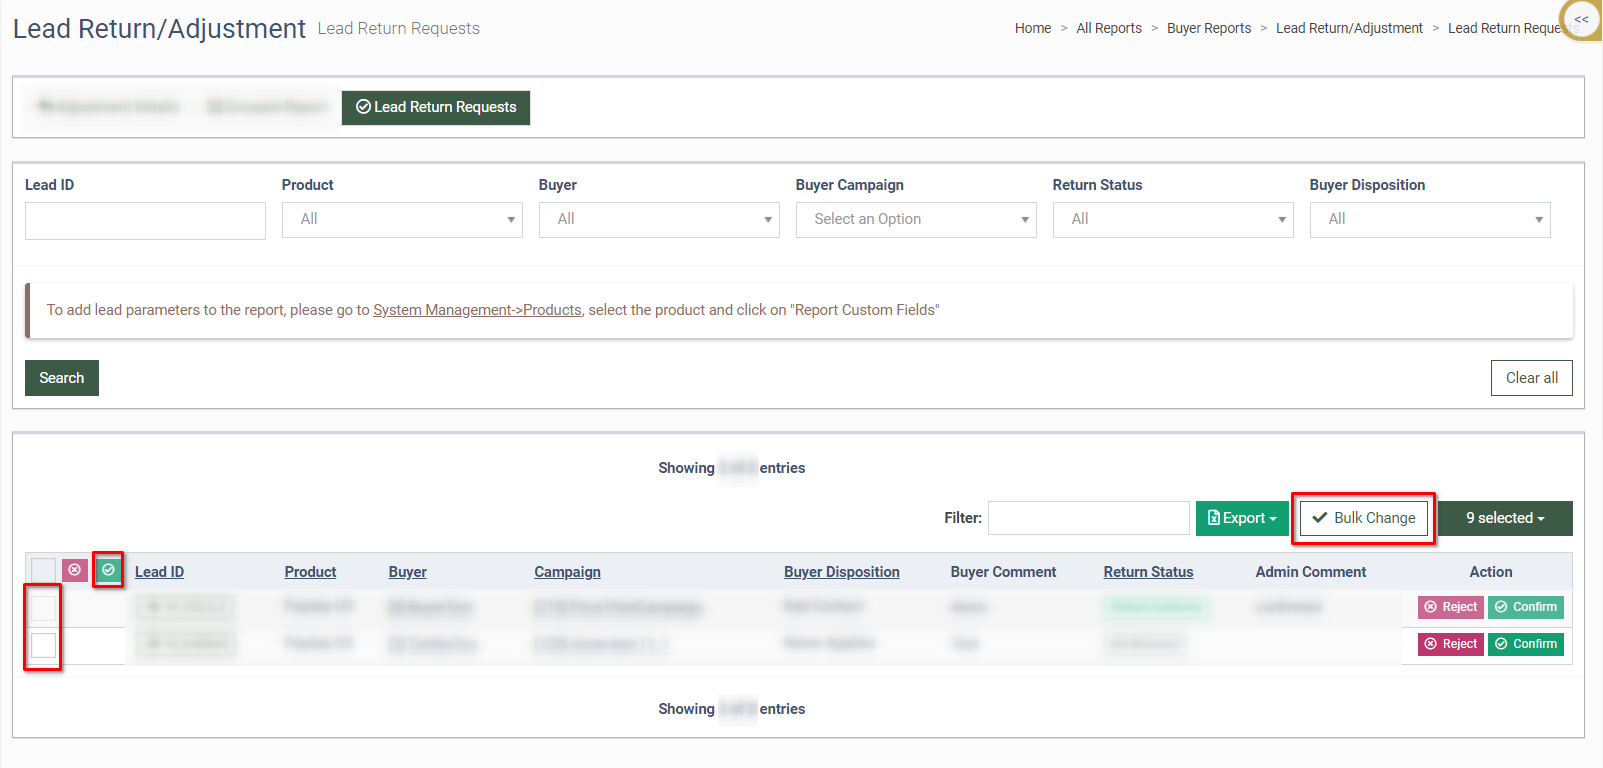Collapse the panel with the << icon
Image resolution: width=1603 pixels, height=768 pixels.
pos(1581,20)
